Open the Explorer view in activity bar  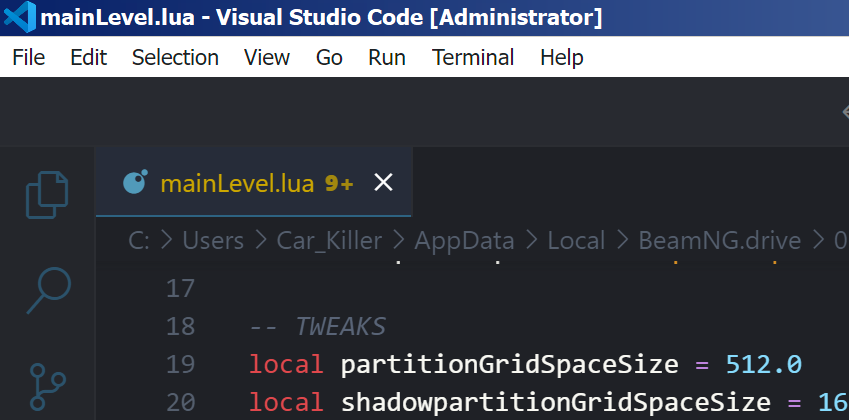pyautogui.click(x=47, y=194)
